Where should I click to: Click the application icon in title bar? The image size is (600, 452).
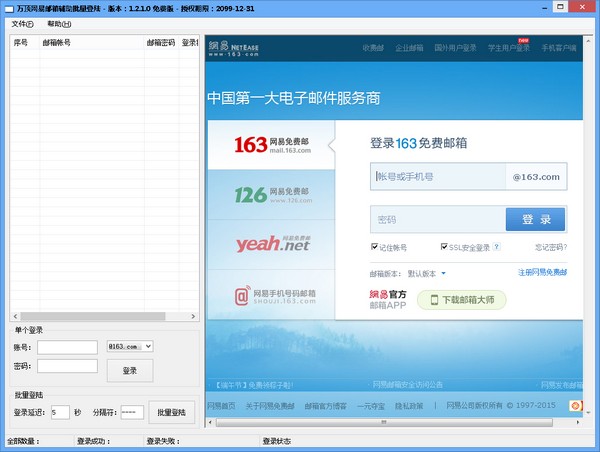[x=9, y=8]
